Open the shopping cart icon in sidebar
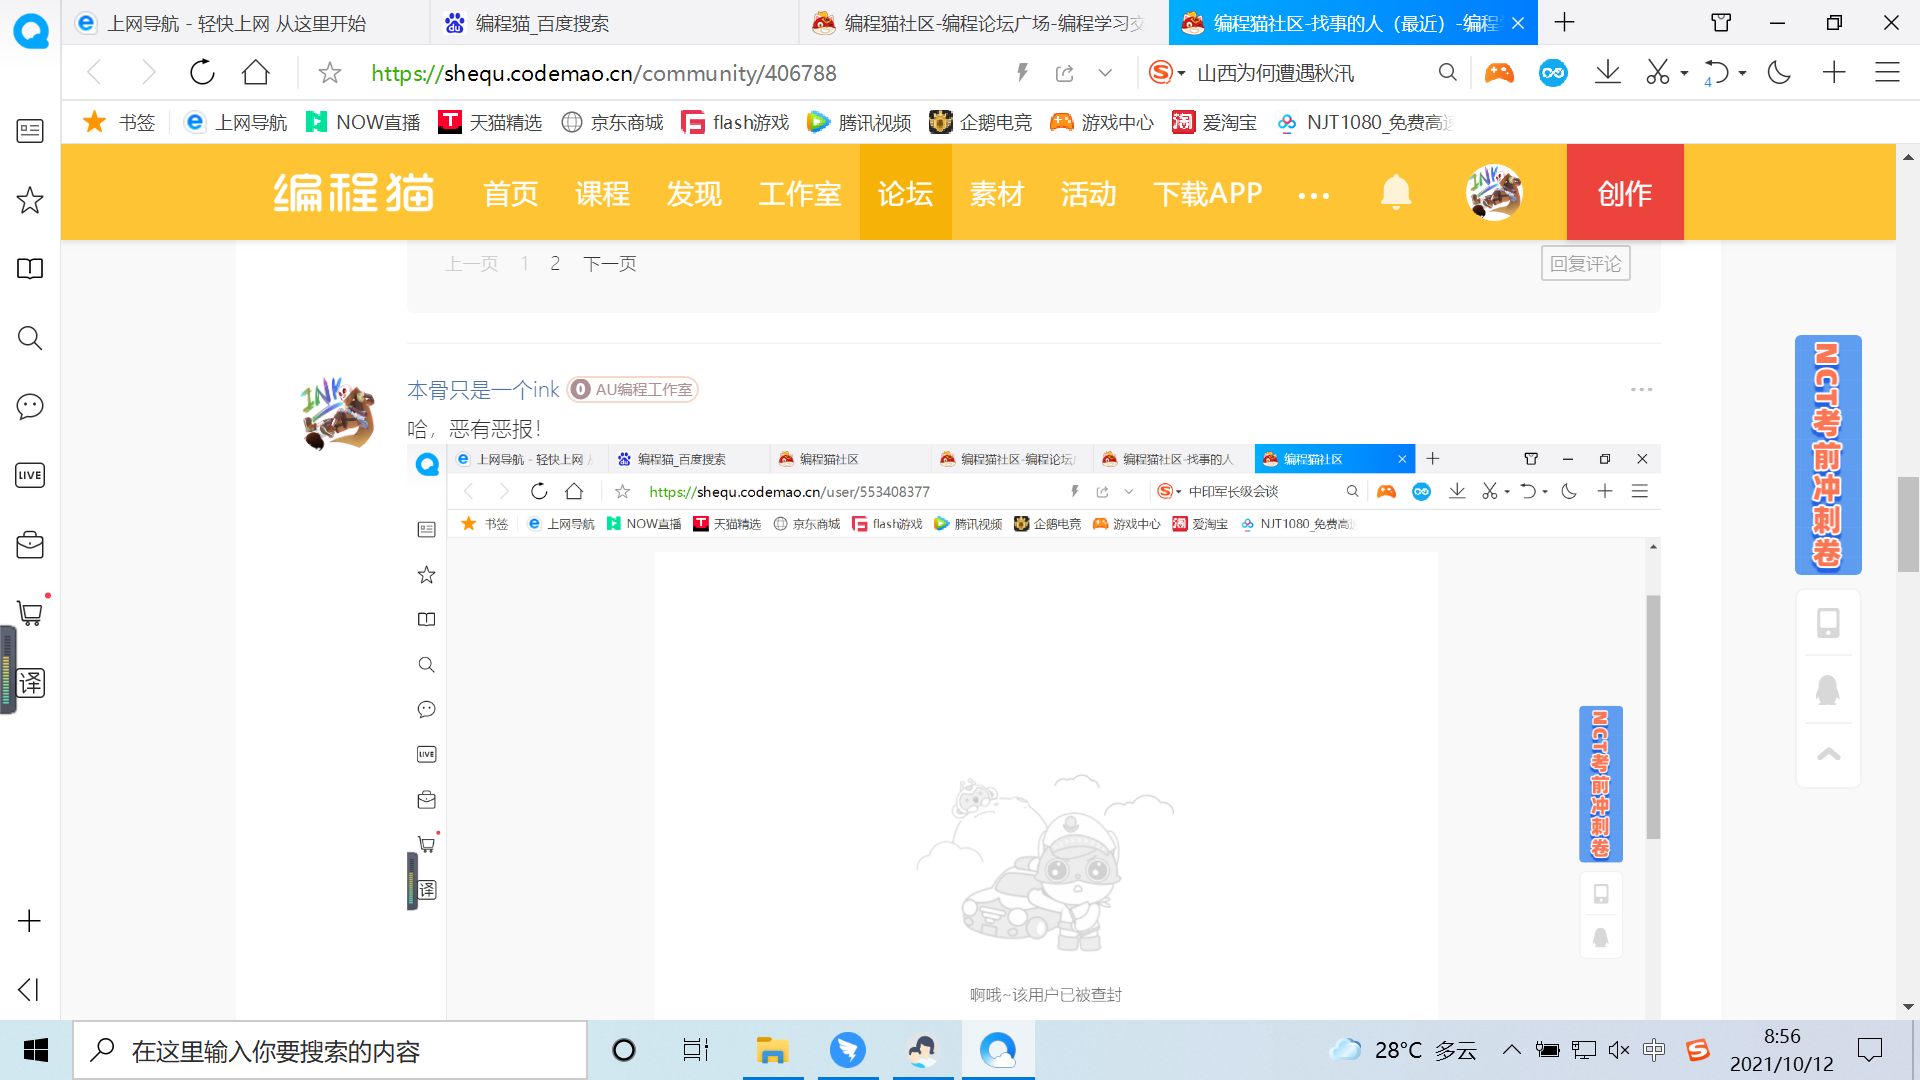 (31, 613)
